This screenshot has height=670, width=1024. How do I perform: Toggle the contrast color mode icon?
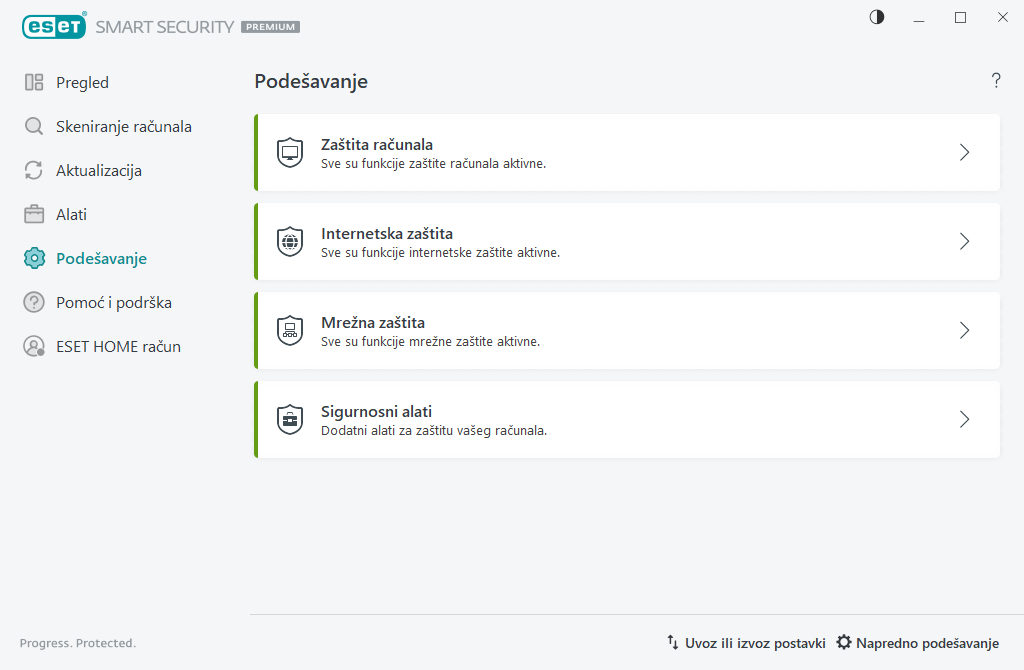877,17
